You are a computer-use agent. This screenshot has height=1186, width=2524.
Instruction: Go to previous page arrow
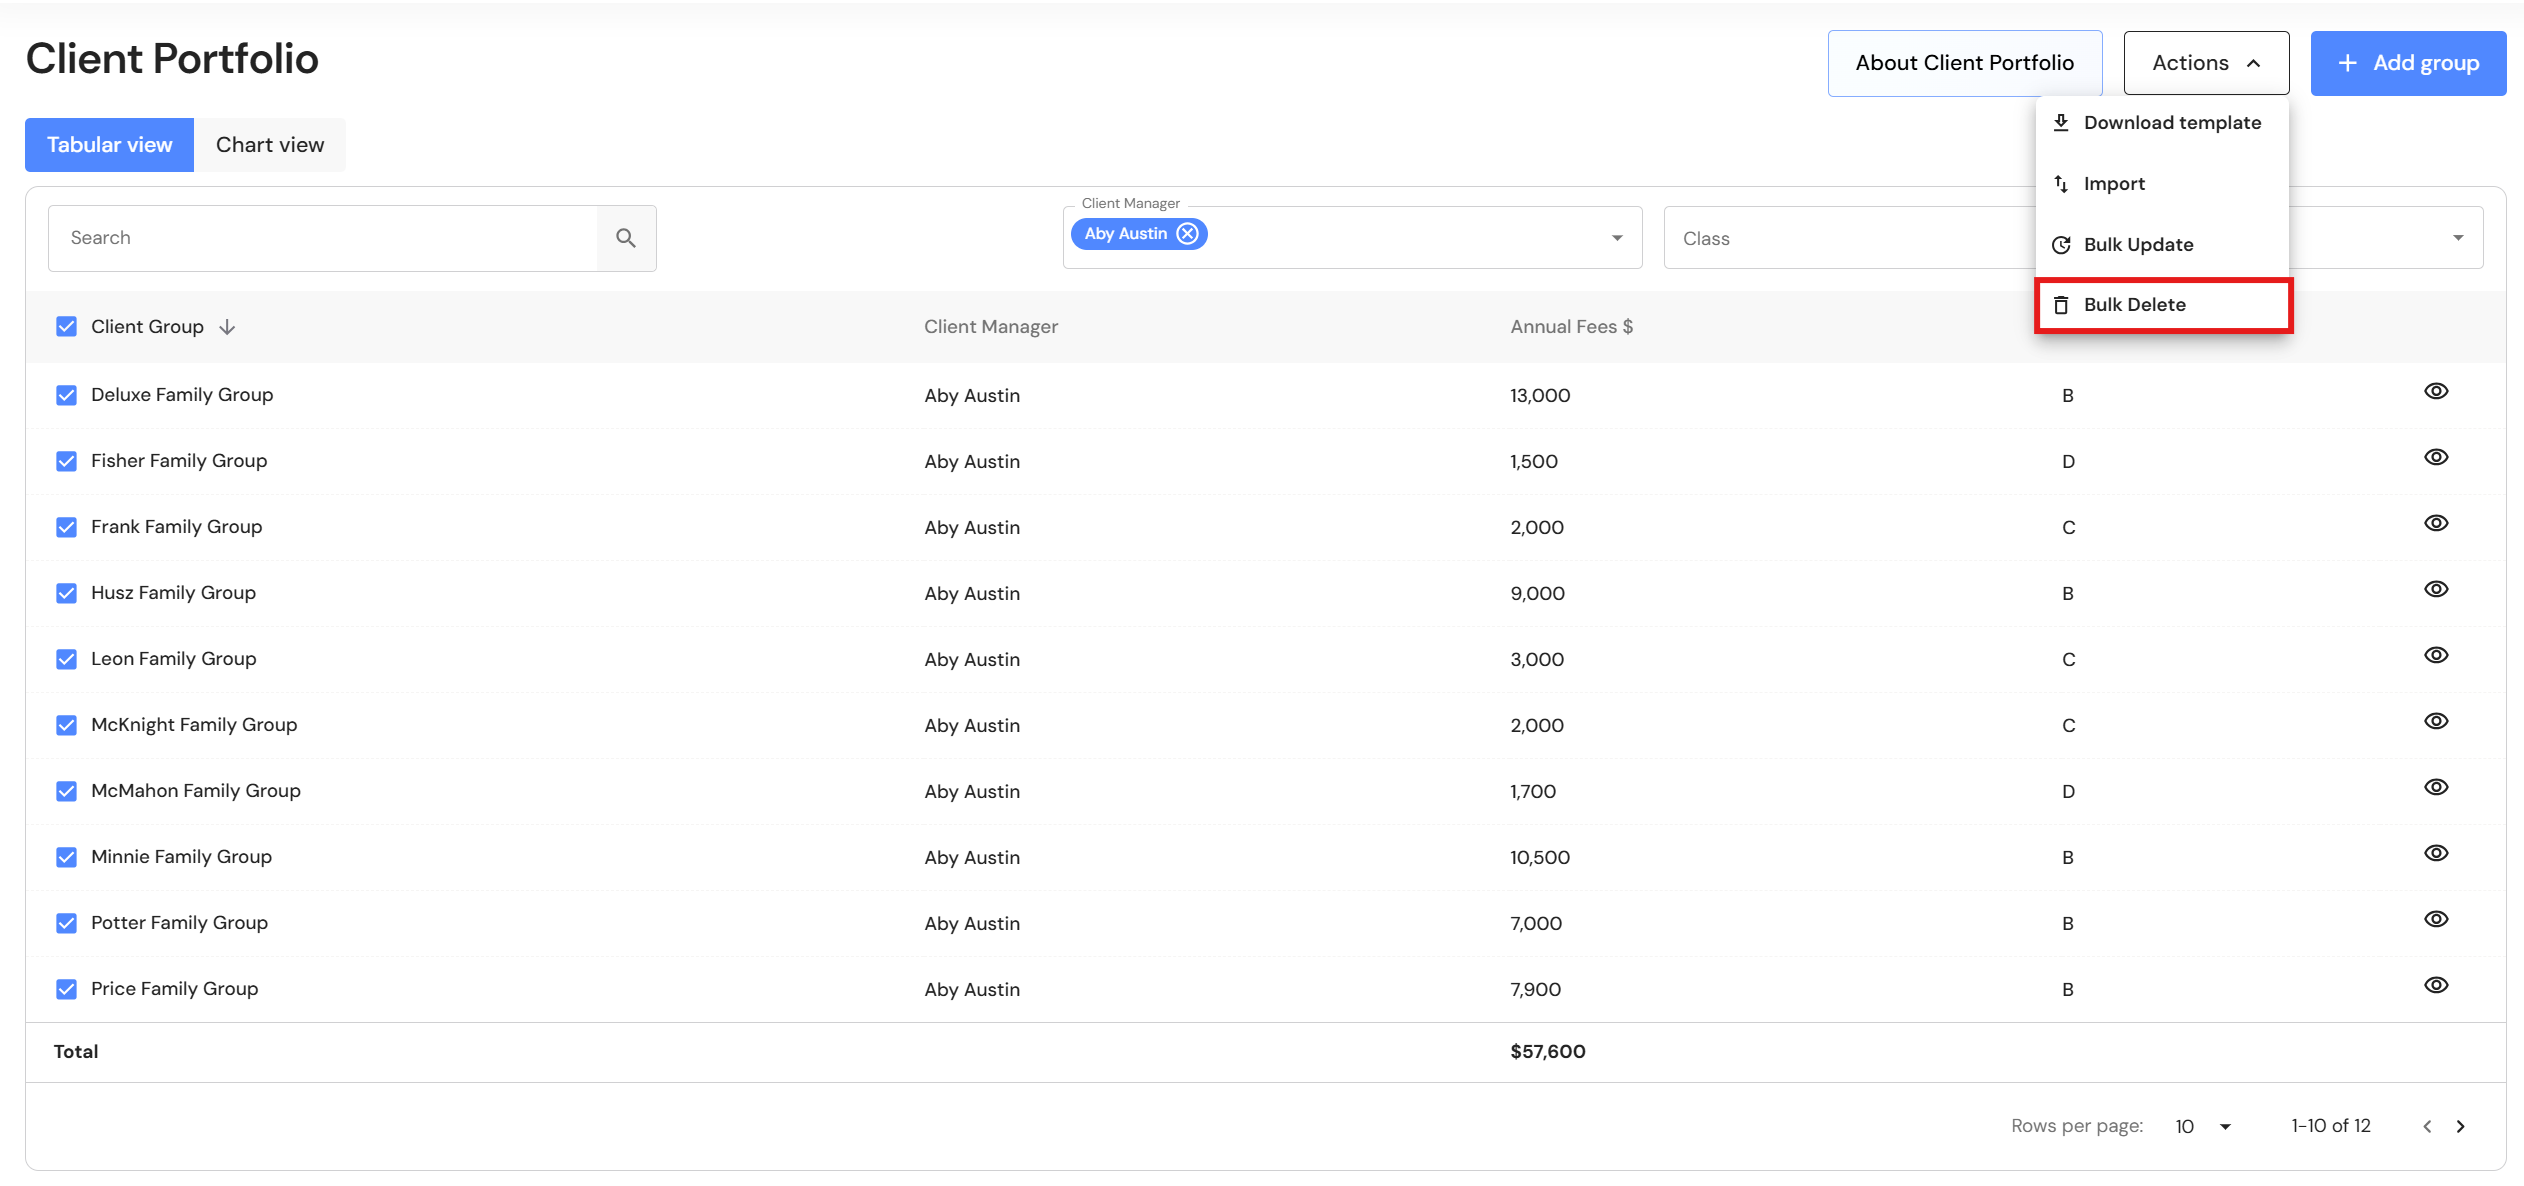[2427, 1126]
